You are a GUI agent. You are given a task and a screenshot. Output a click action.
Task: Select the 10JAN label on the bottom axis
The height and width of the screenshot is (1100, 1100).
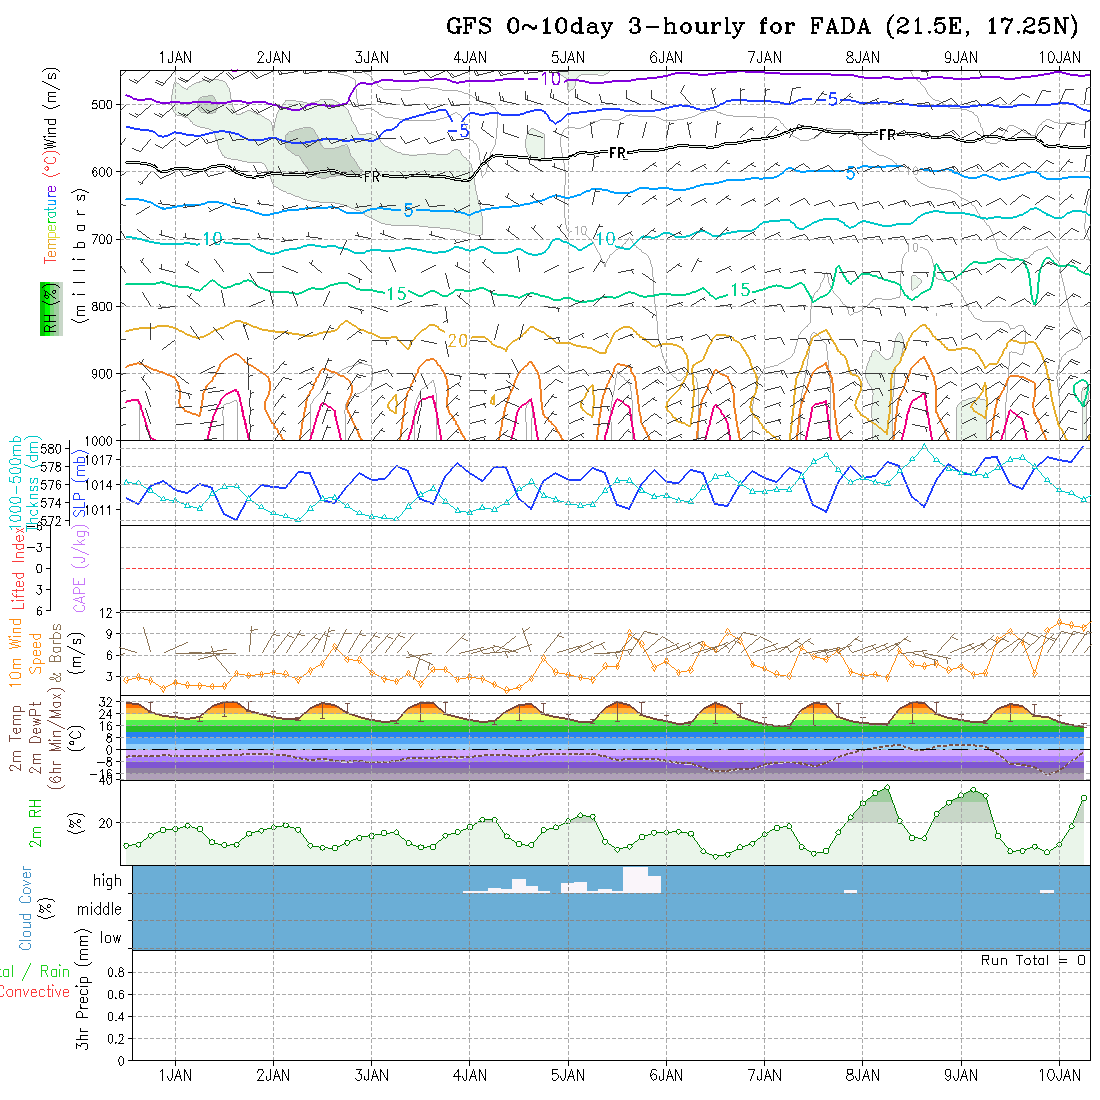point(1059,1075)
